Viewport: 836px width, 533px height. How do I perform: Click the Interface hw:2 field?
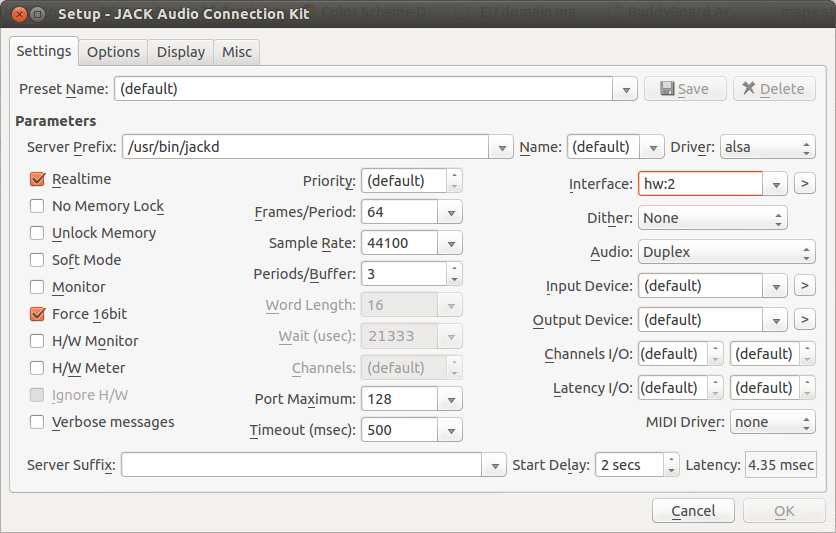pyautogui.click(x=701, y=184)
